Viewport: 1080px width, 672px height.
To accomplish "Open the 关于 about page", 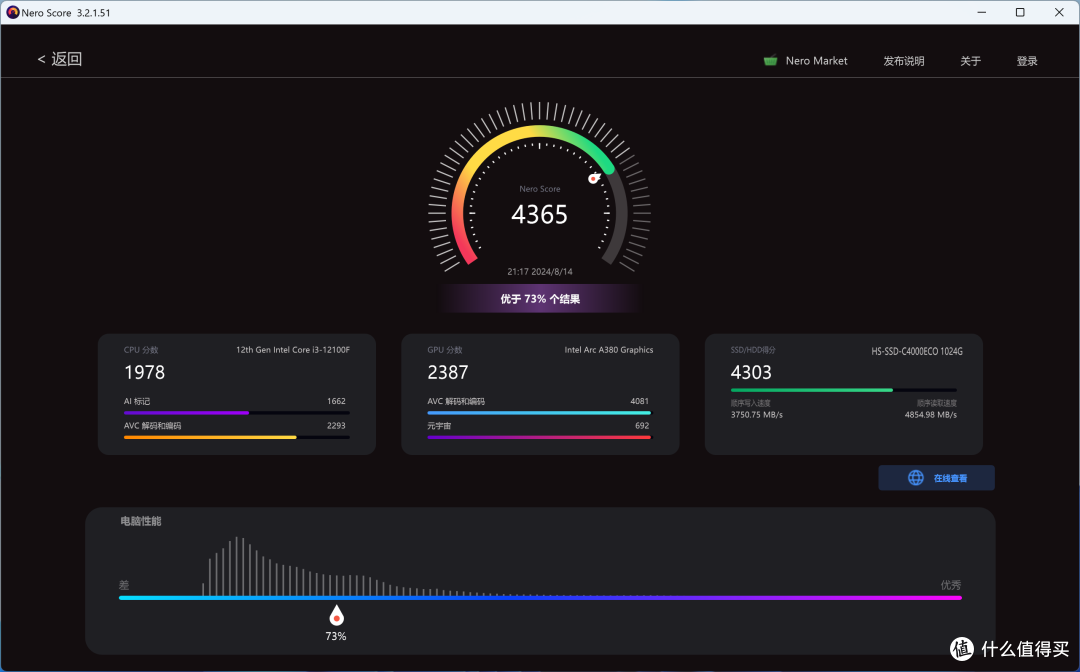I will coord(970,61).
